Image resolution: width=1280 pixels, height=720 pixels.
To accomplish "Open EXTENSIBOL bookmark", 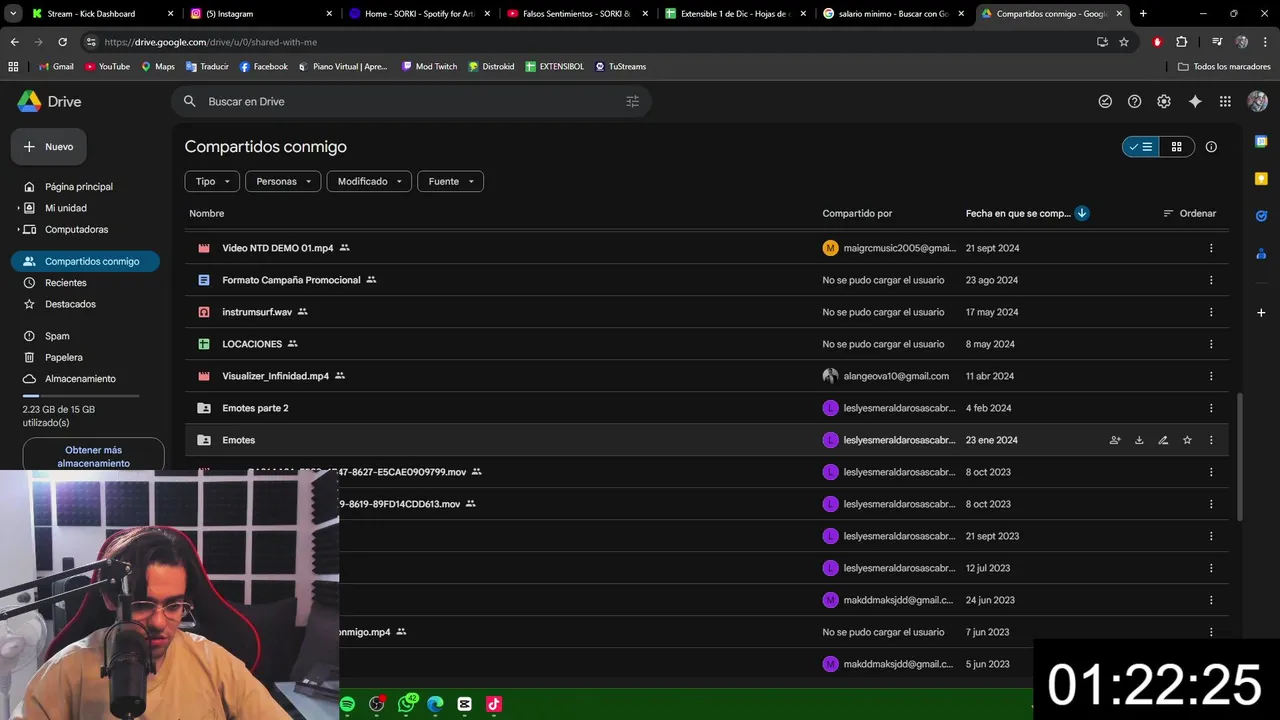I will (x=557, y=67).
